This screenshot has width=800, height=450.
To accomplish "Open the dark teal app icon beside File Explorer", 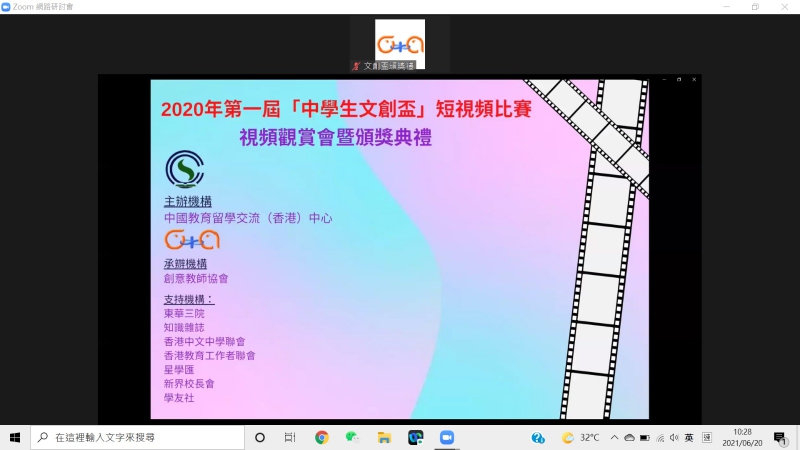I will point(415,437).
